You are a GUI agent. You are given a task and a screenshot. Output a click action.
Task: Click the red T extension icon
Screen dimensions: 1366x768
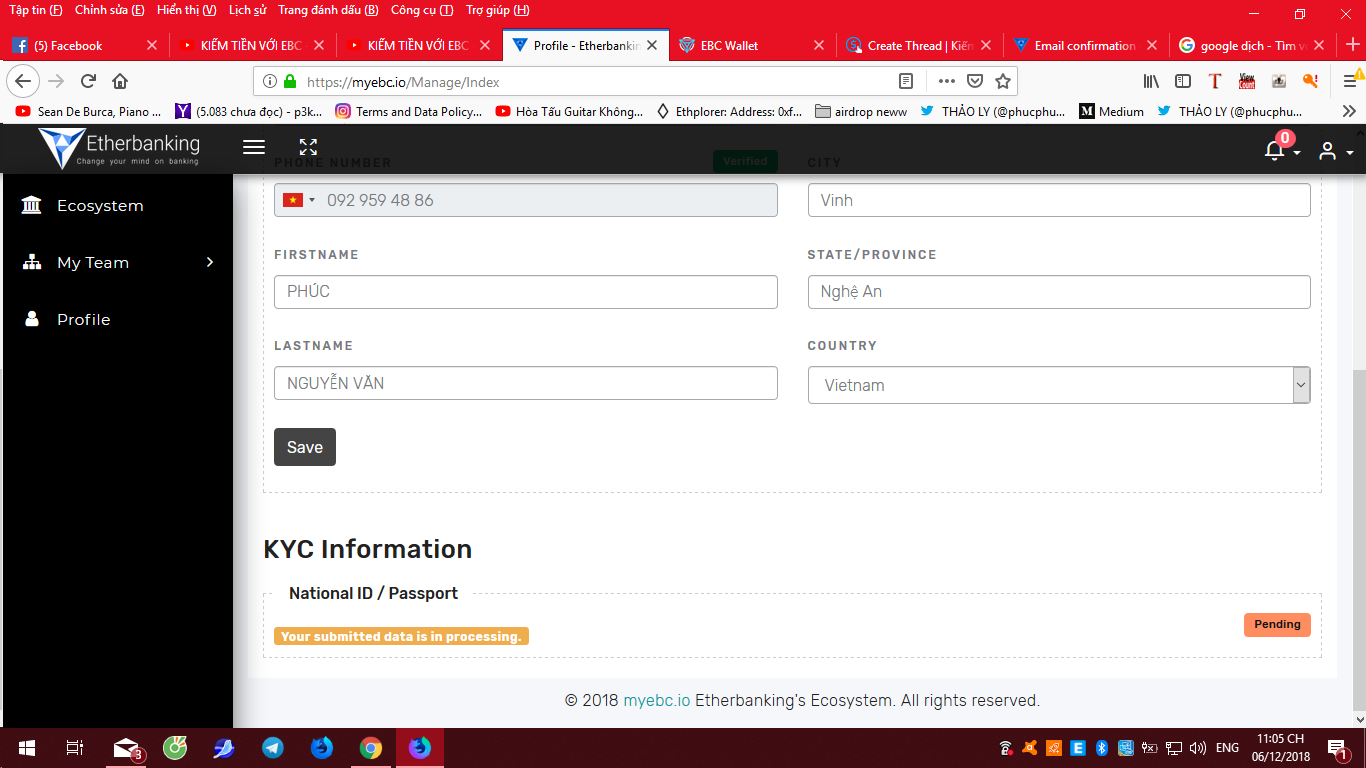pos(1215,81)
